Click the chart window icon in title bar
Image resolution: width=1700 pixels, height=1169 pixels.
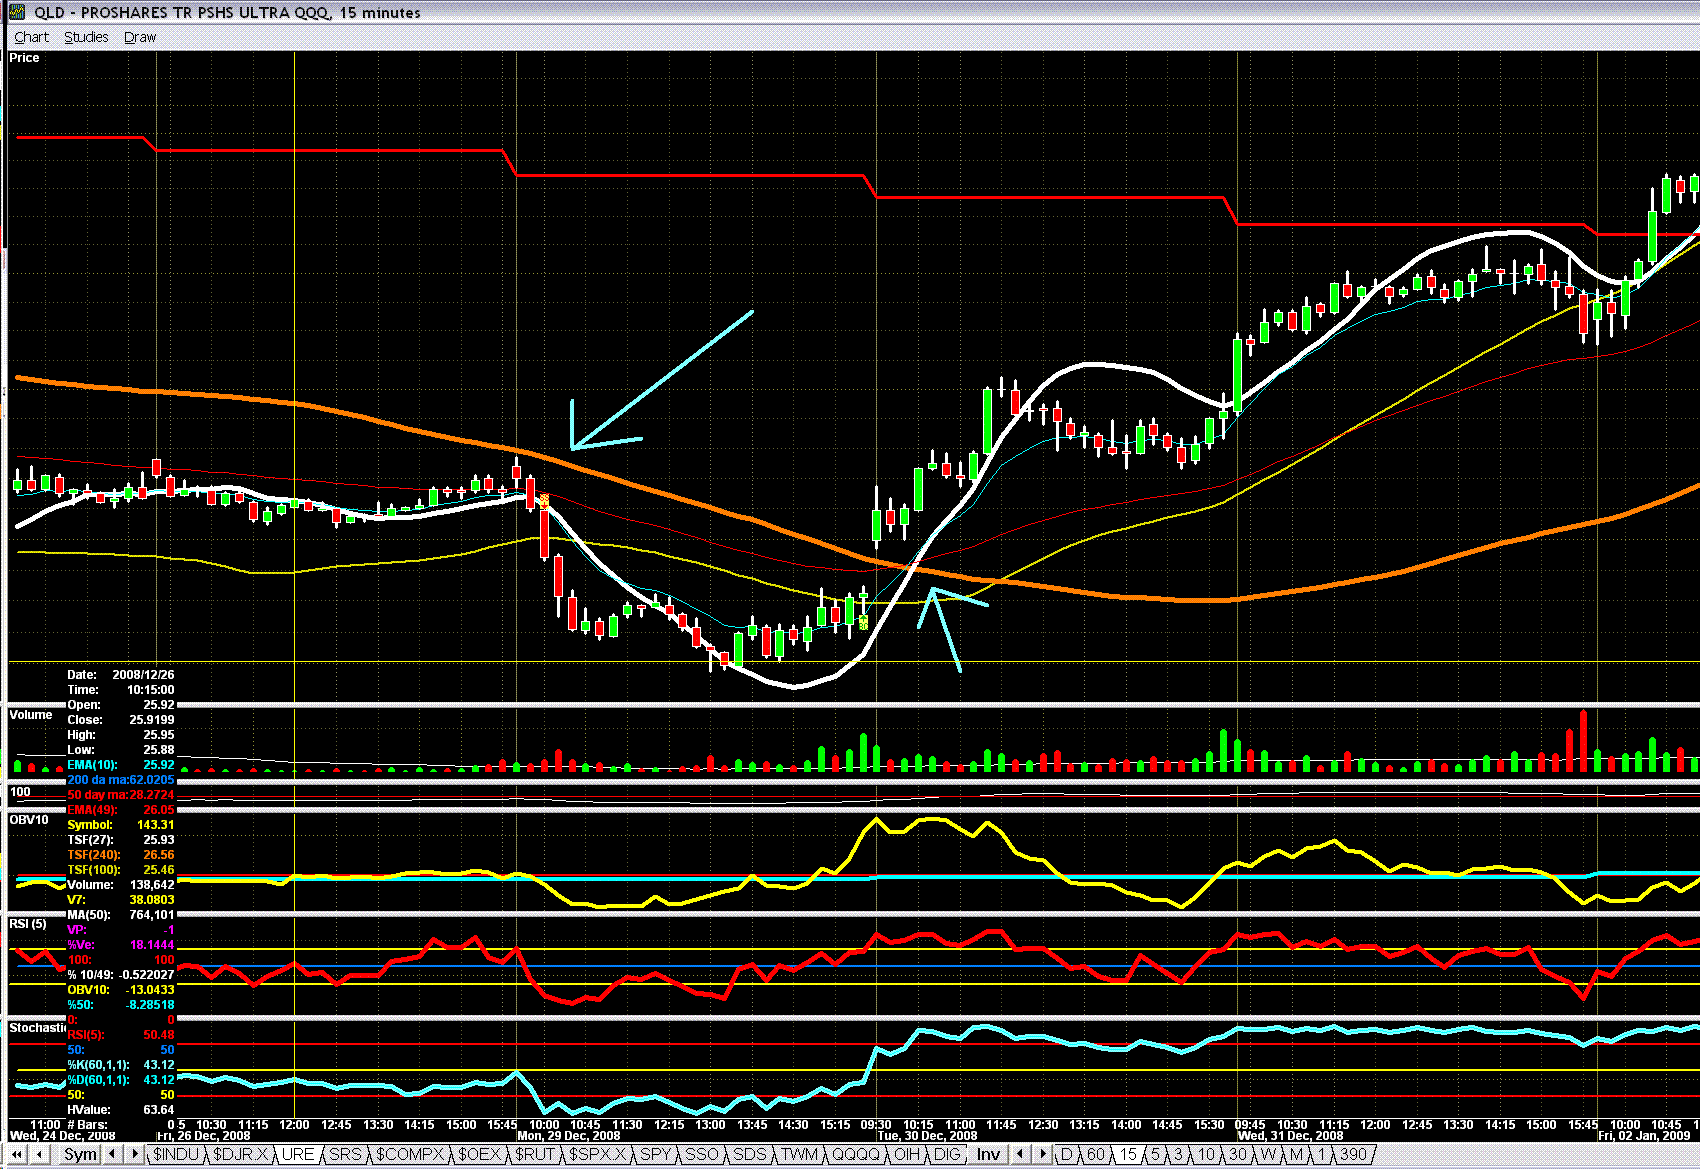tap(16, 12)
